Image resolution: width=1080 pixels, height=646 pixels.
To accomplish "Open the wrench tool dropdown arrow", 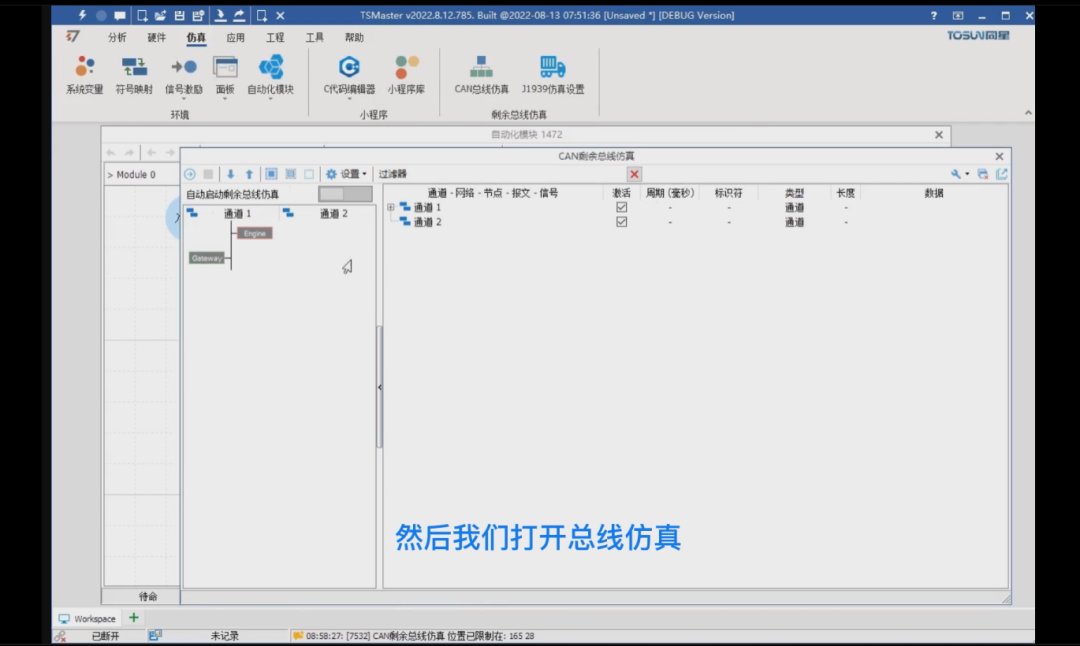I will pos(967,174).
